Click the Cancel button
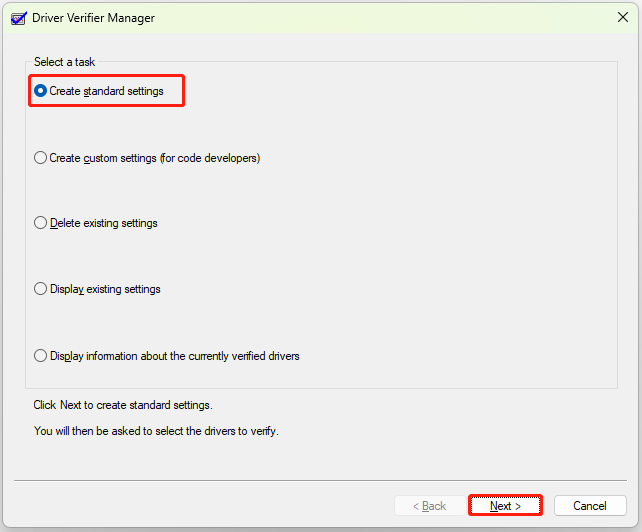Viewport: 642px width, 532px height. coord(590,506)
